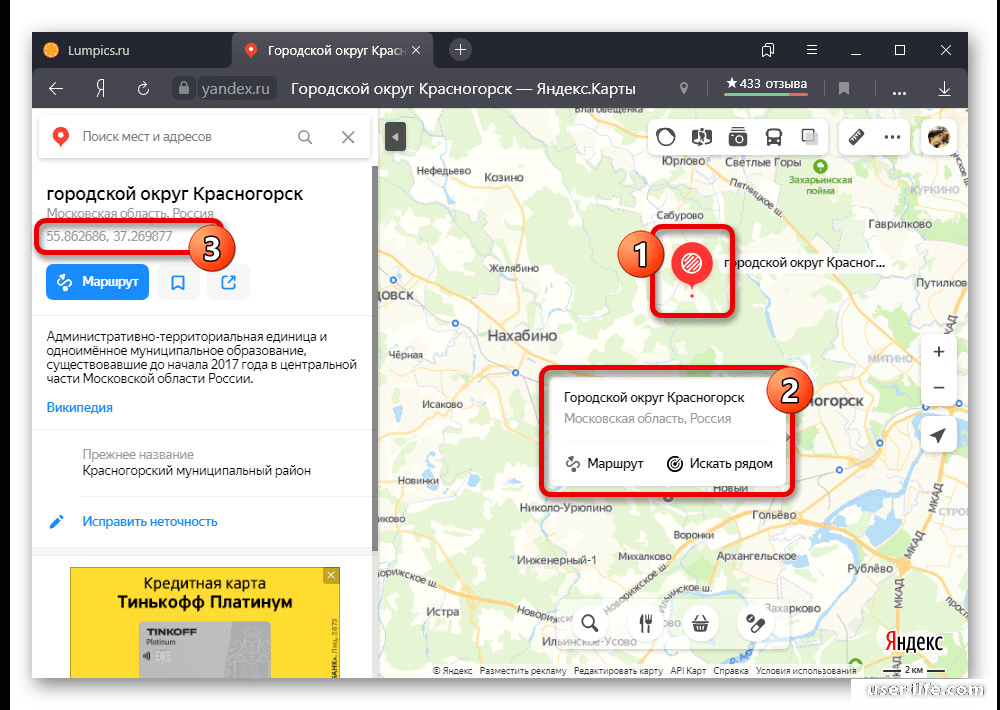1000x710 pixels.
Task: Click the Архангельское label on the map
Action: point(756,556)
